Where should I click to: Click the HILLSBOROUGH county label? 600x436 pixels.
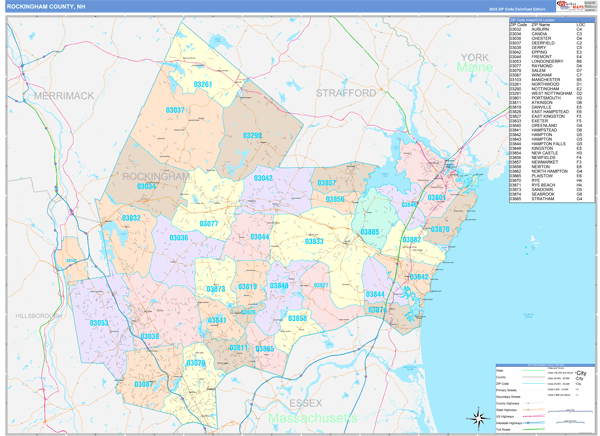[x=39, y=316]
